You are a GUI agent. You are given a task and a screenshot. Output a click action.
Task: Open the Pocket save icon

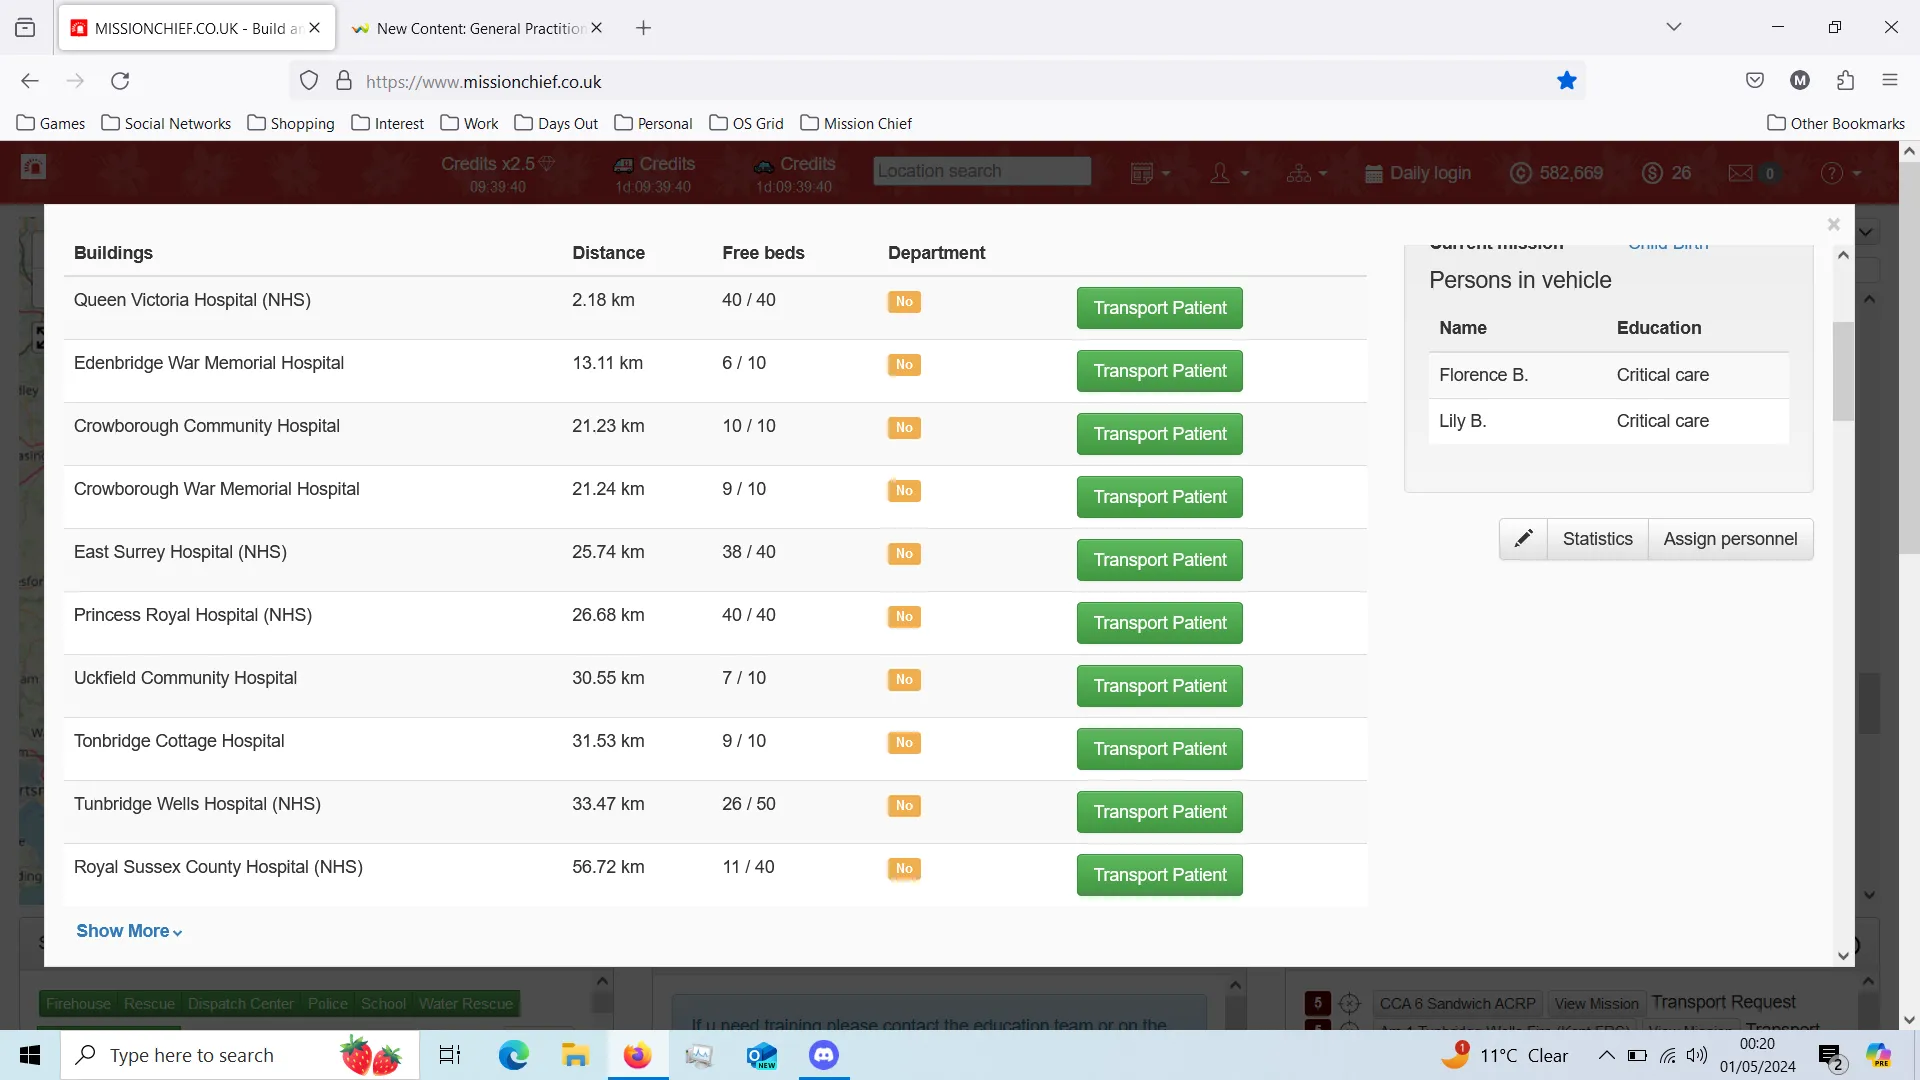[x=1754, y=81]
